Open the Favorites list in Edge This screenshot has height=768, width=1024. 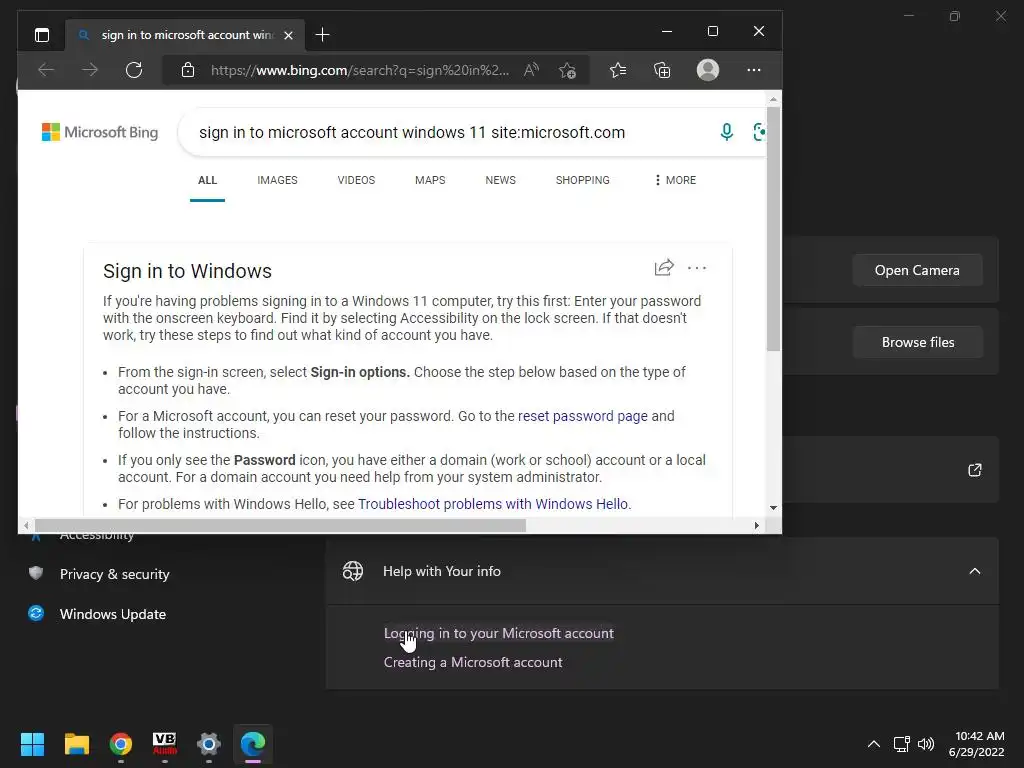point(618,70)
